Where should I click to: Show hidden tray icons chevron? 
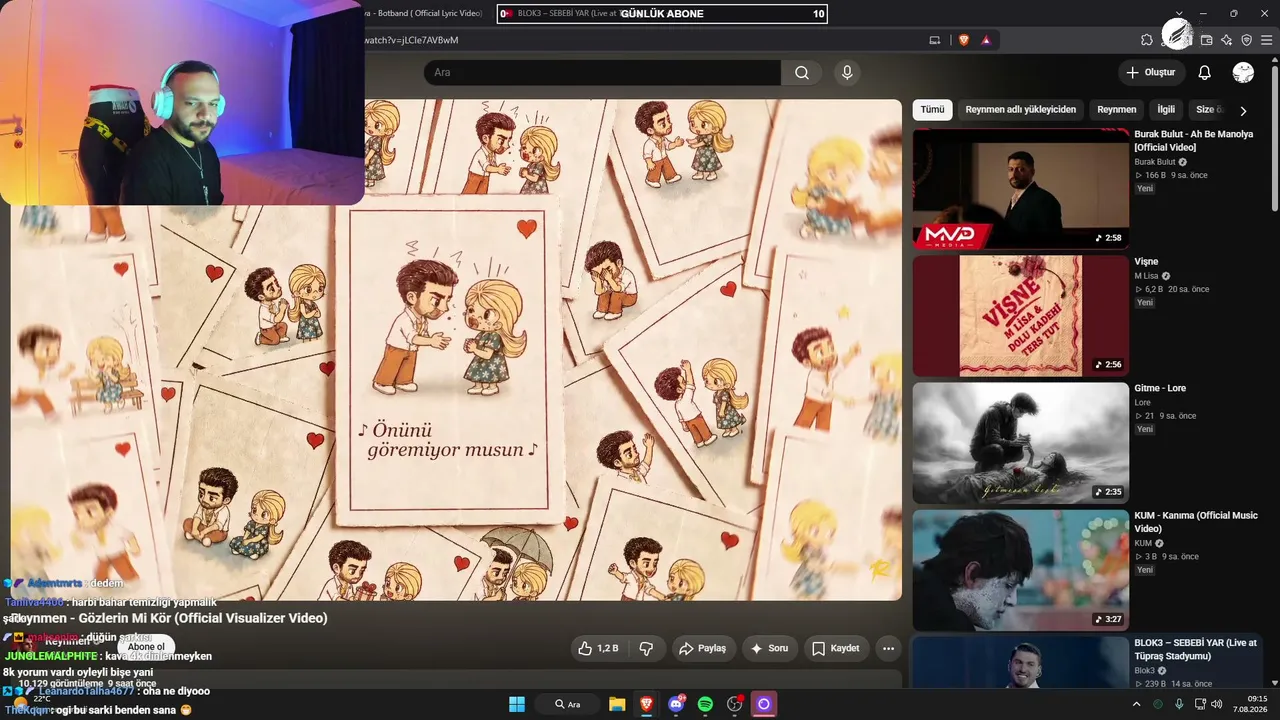1136,704
